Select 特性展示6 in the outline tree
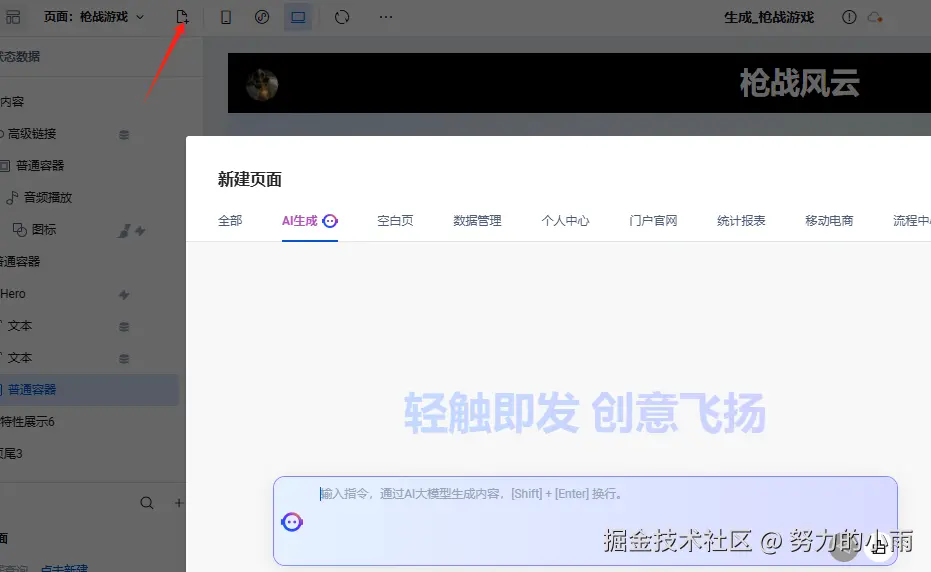Image resolution: width=931 pixels, height=572 pixels. click(x=27, y=422)
